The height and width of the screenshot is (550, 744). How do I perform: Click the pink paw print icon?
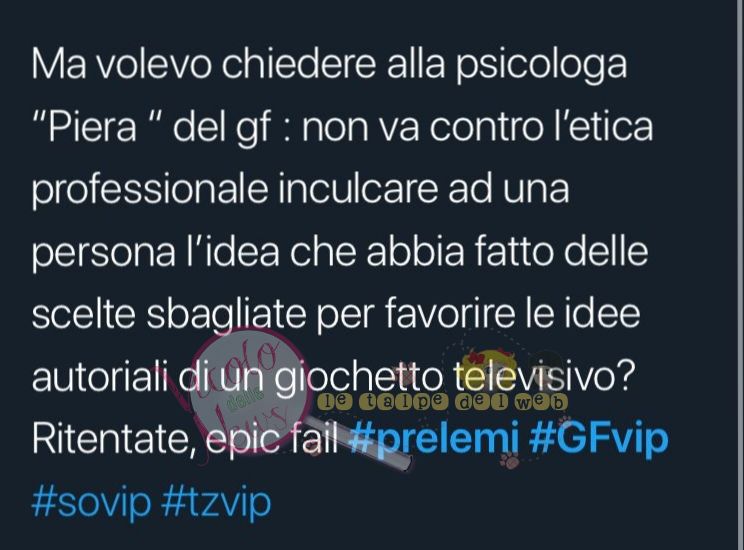pyautogui.click(x=511, y=459)
